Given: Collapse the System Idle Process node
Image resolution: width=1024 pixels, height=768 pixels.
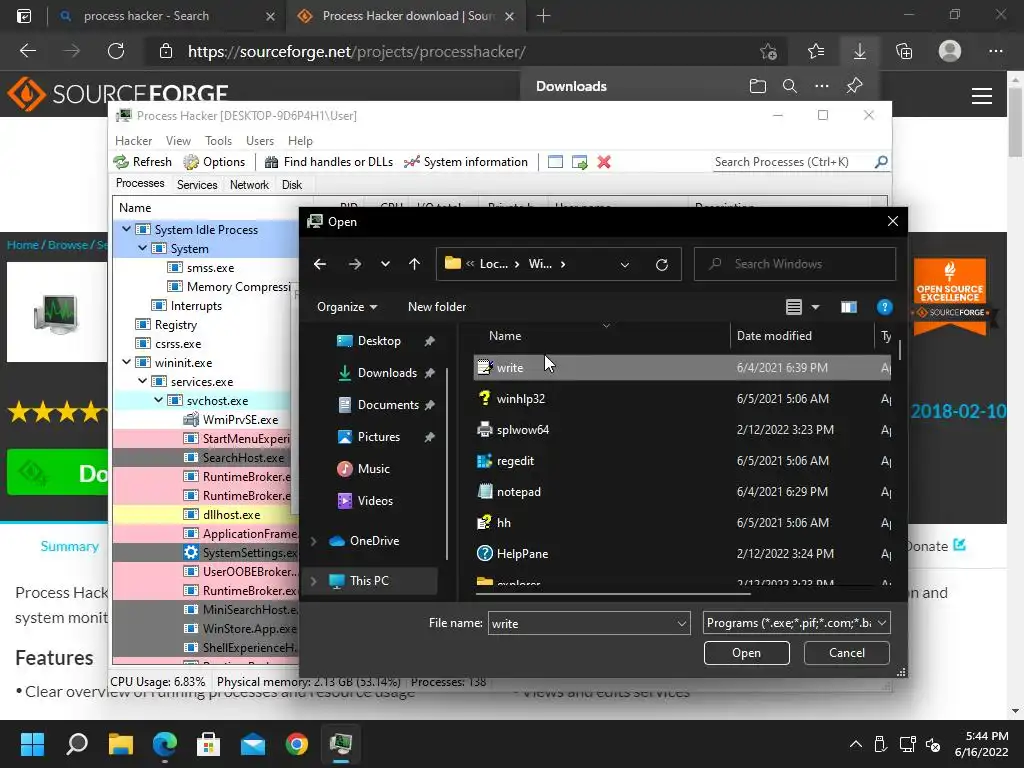Looking at the screenshot, I should point(126,229).
